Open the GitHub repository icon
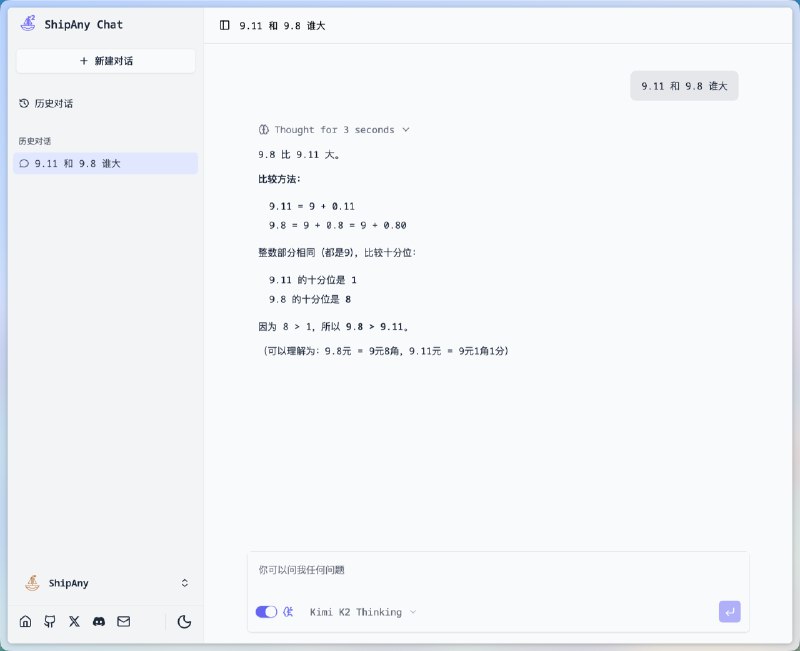This screenshot has width=800, height=651. click(49, 621)
